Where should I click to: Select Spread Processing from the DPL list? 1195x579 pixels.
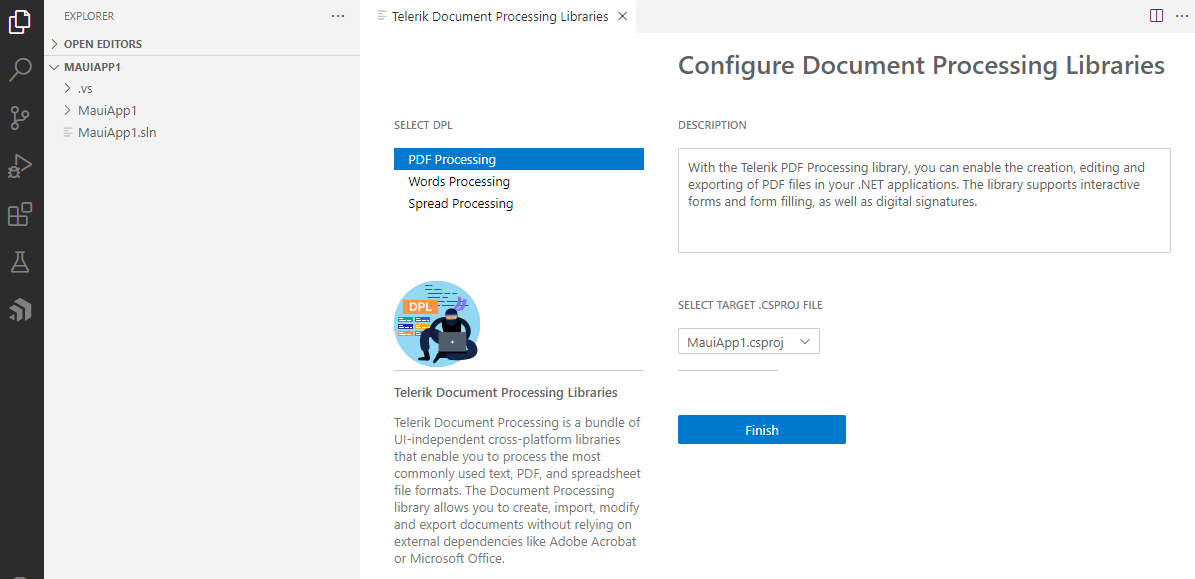coord(460,203)
